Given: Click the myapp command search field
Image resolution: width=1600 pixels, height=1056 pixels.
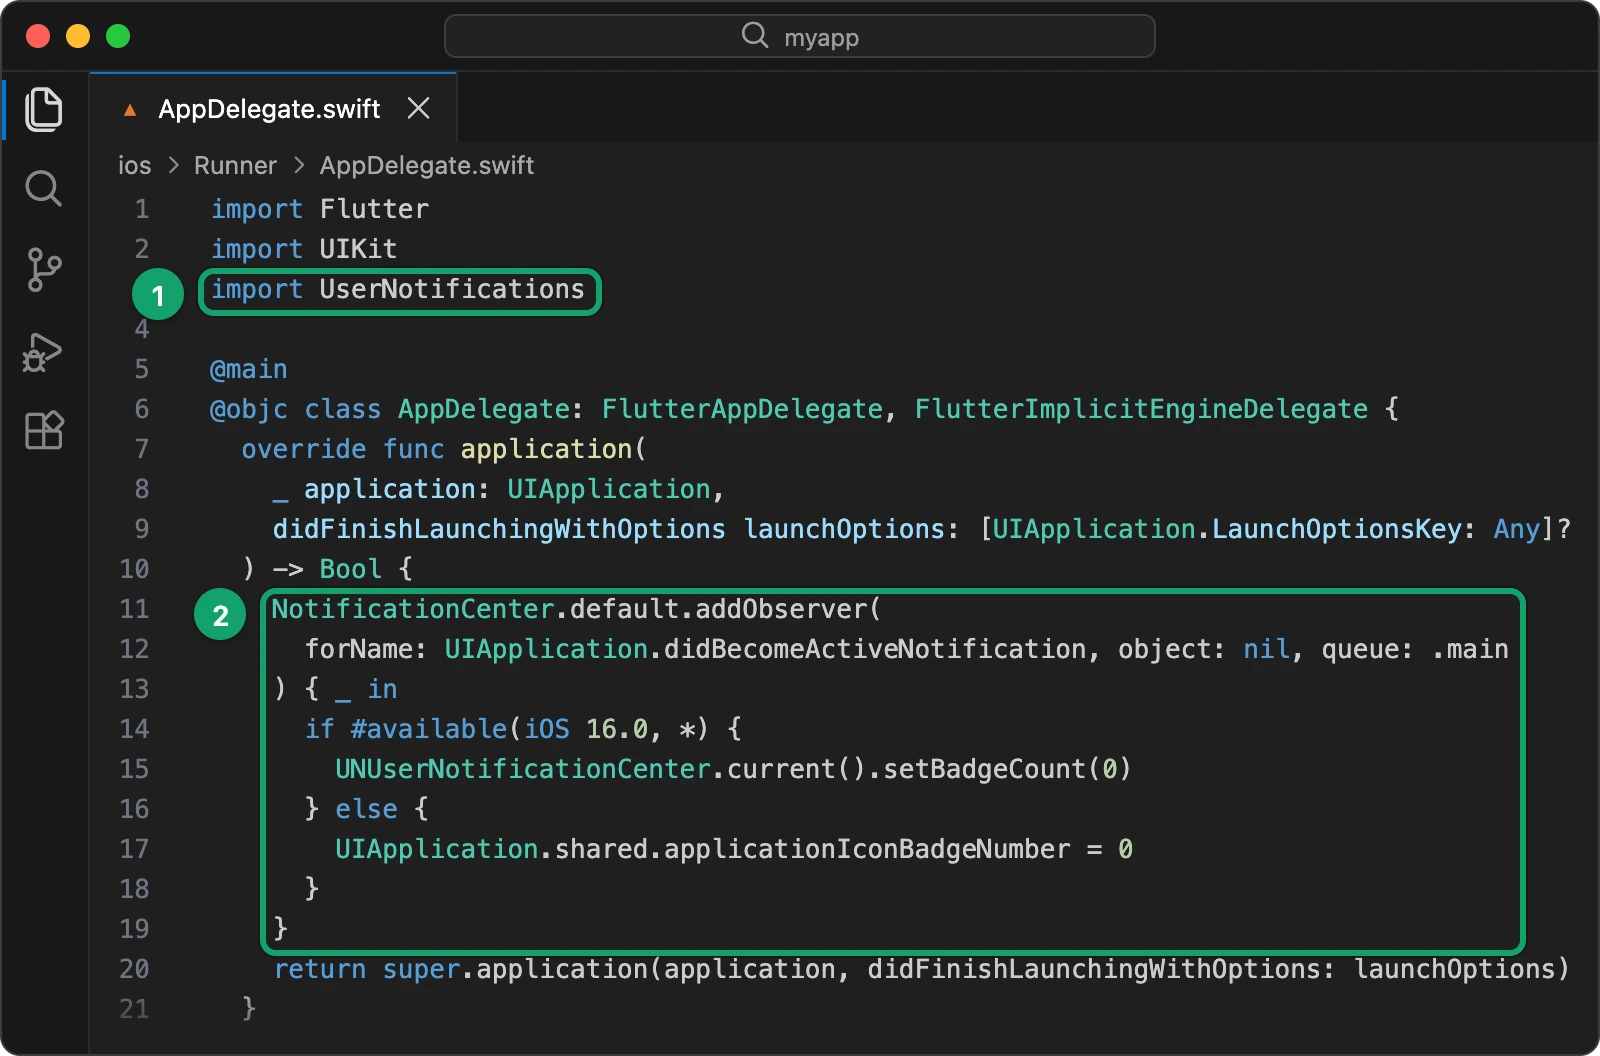Looking at the screenshot, I should tap(800, 36).
